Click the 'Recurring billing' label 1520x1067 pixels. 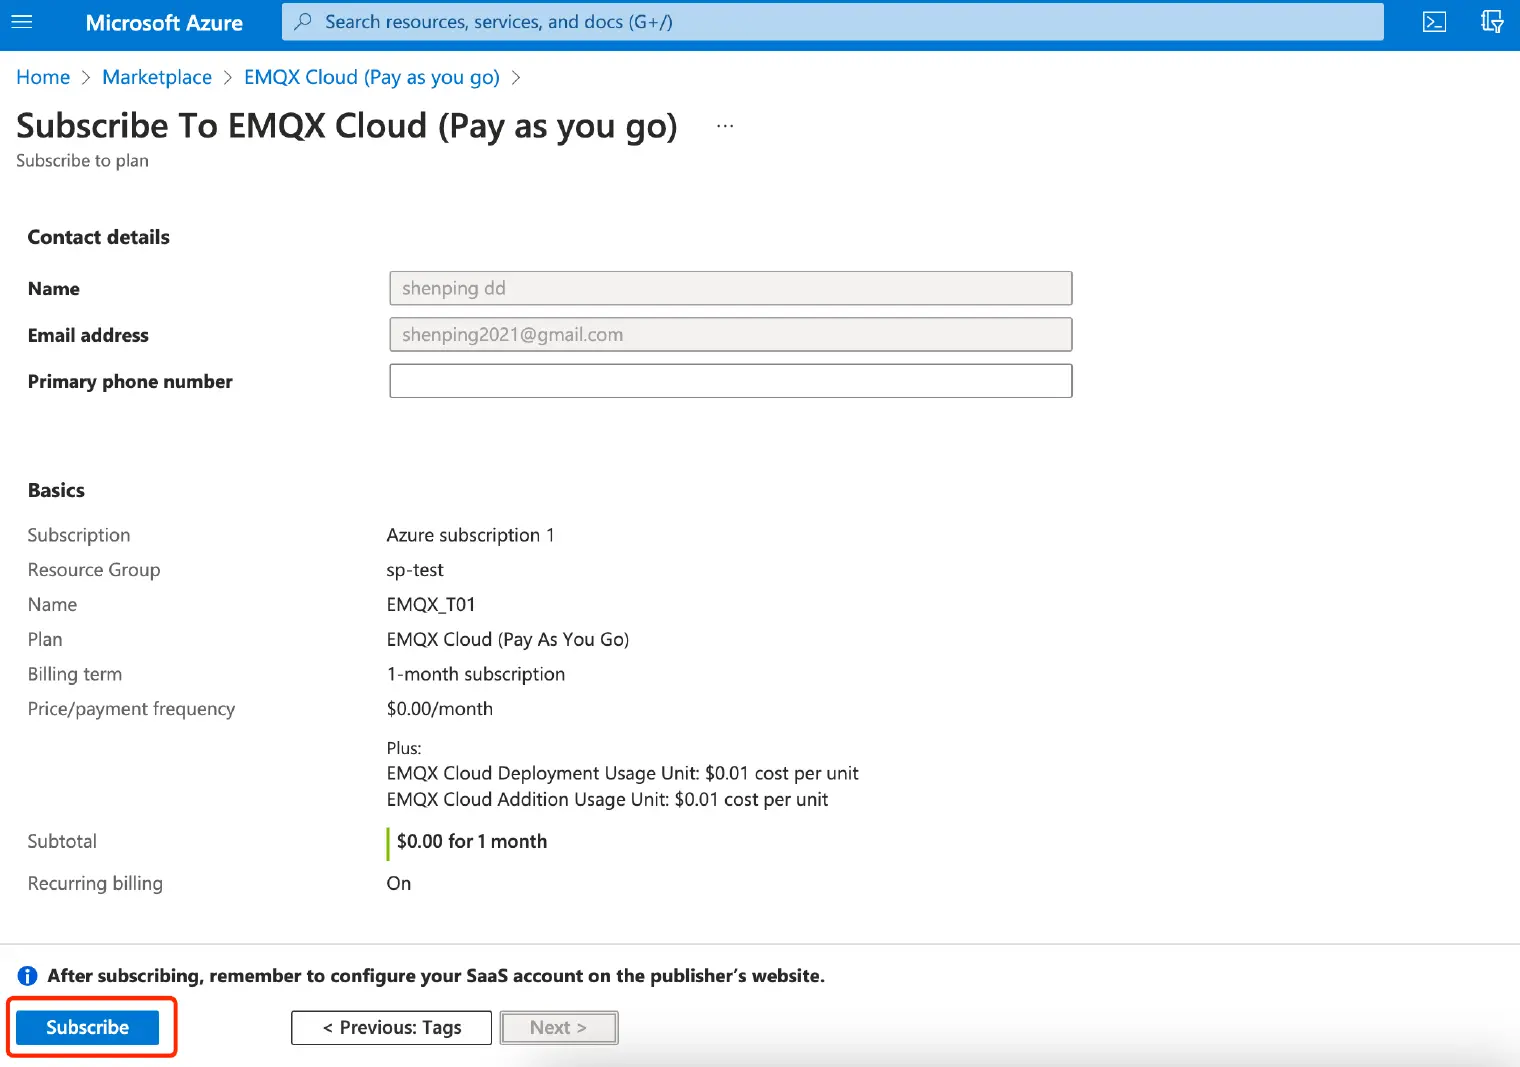(95, 883)
